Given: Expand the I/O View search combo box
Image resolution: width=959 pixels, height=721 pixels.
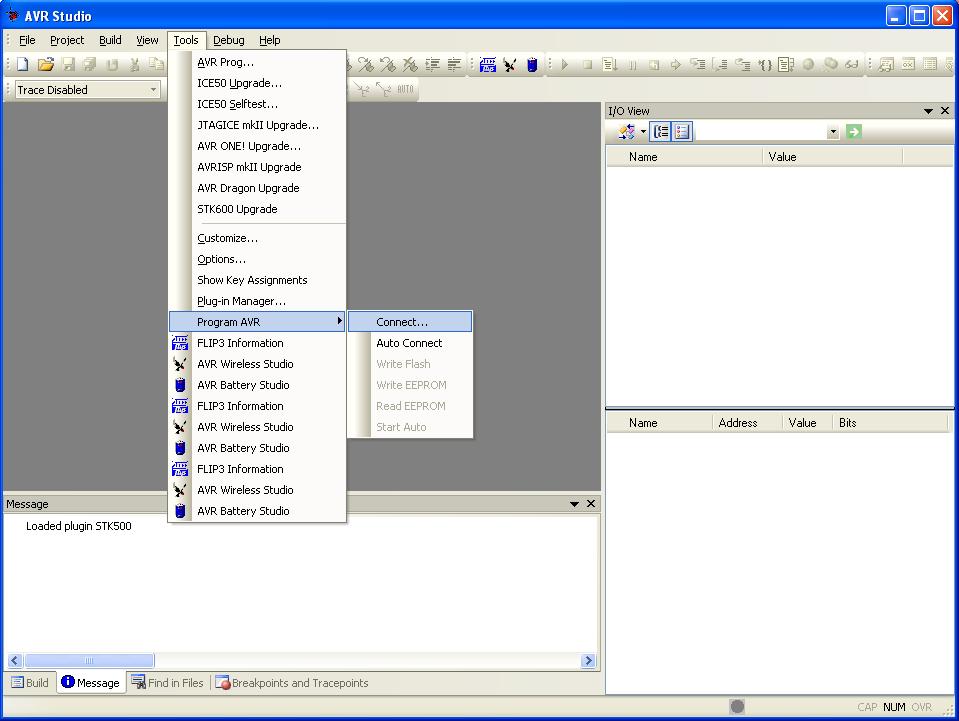Looking at the screenshot, I should tap(833, 132).
